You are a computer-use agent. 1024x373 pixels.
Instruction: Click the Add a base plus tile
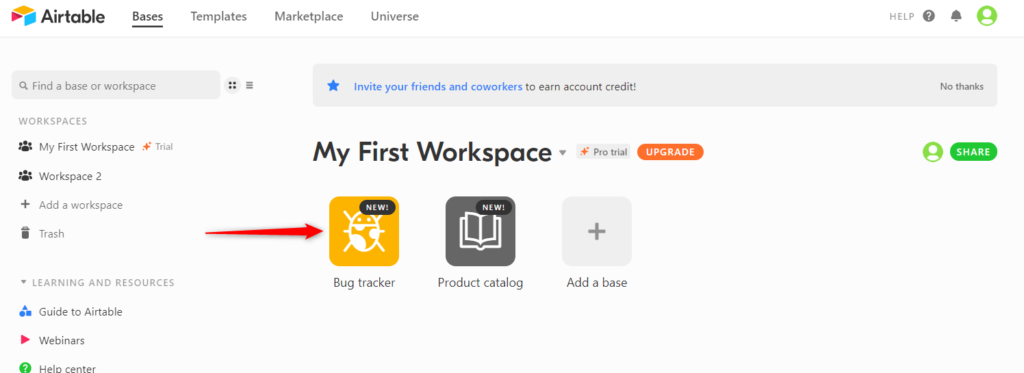point(596,231)
